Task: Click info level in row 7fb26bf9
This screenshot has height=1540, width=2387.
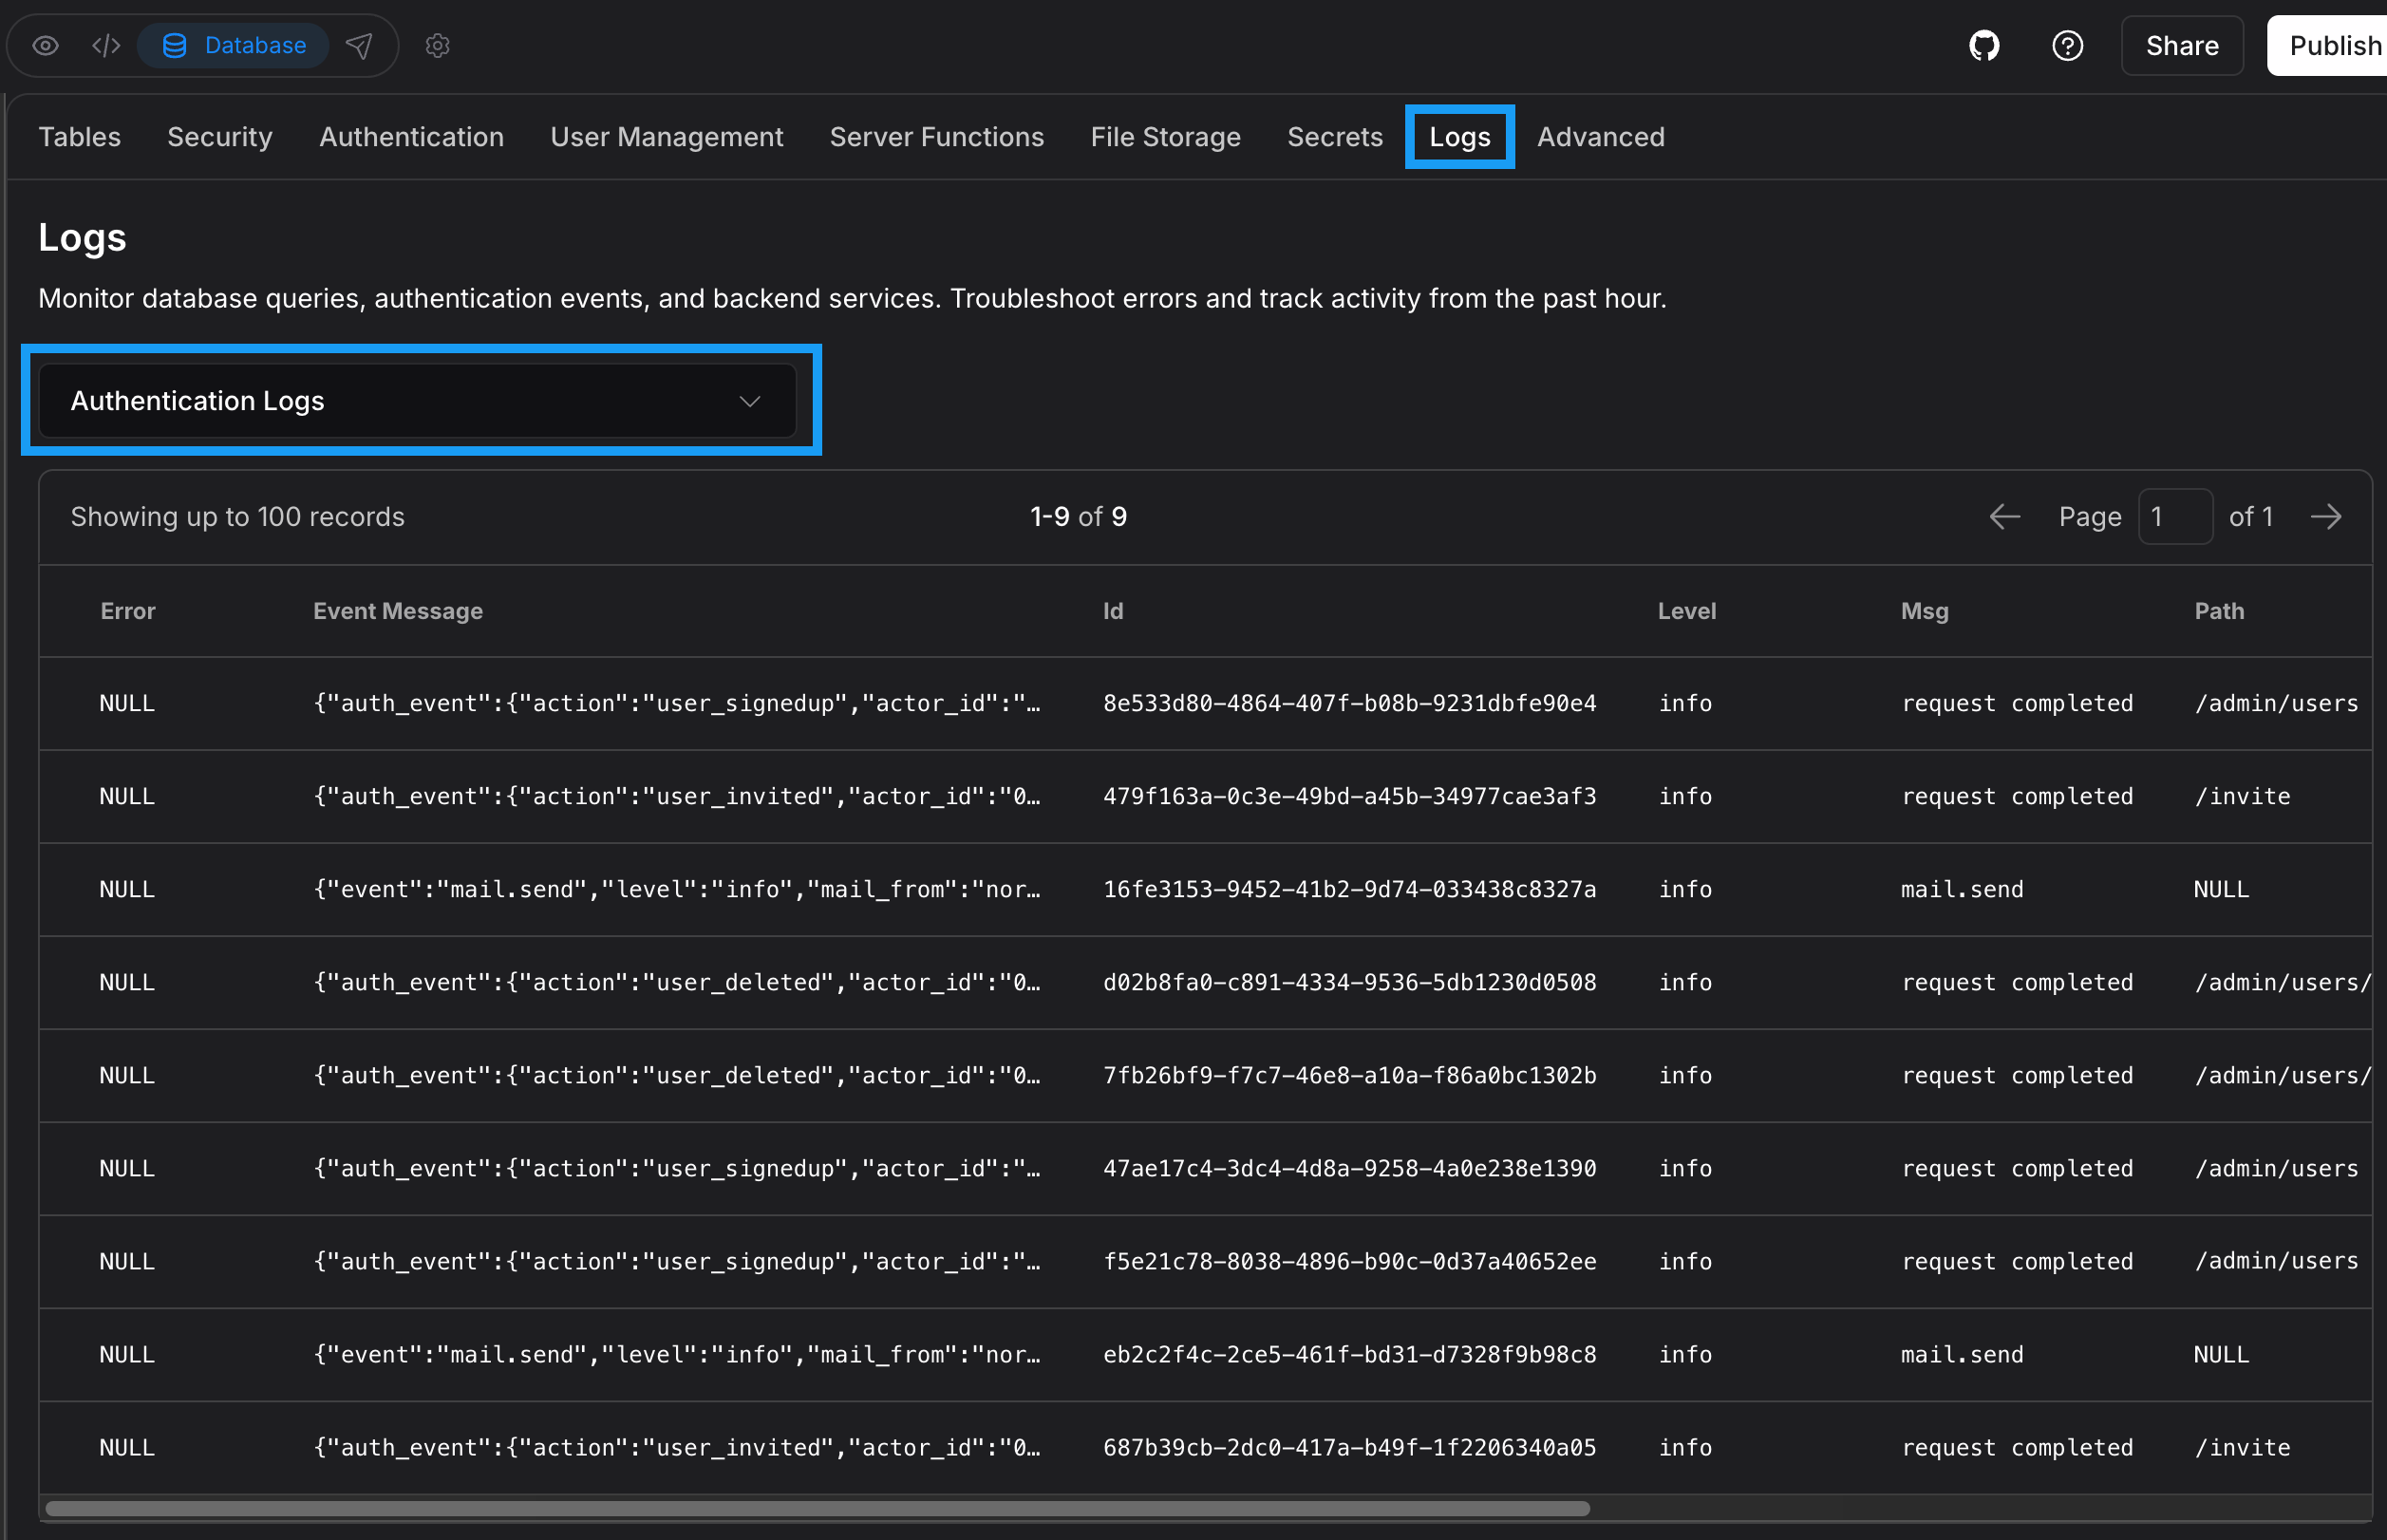Action: coord(1685,1076)
